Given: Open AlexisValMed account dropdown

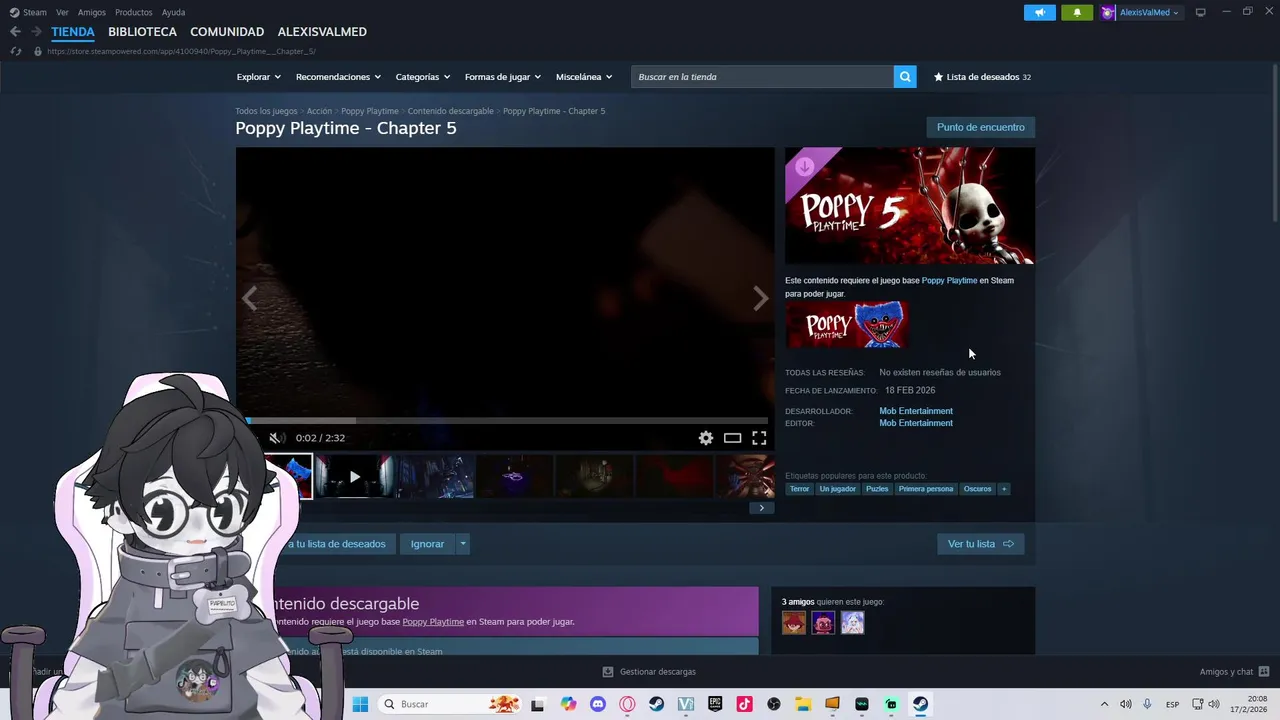Looking at the screenshot, I should pos(1141,12).
